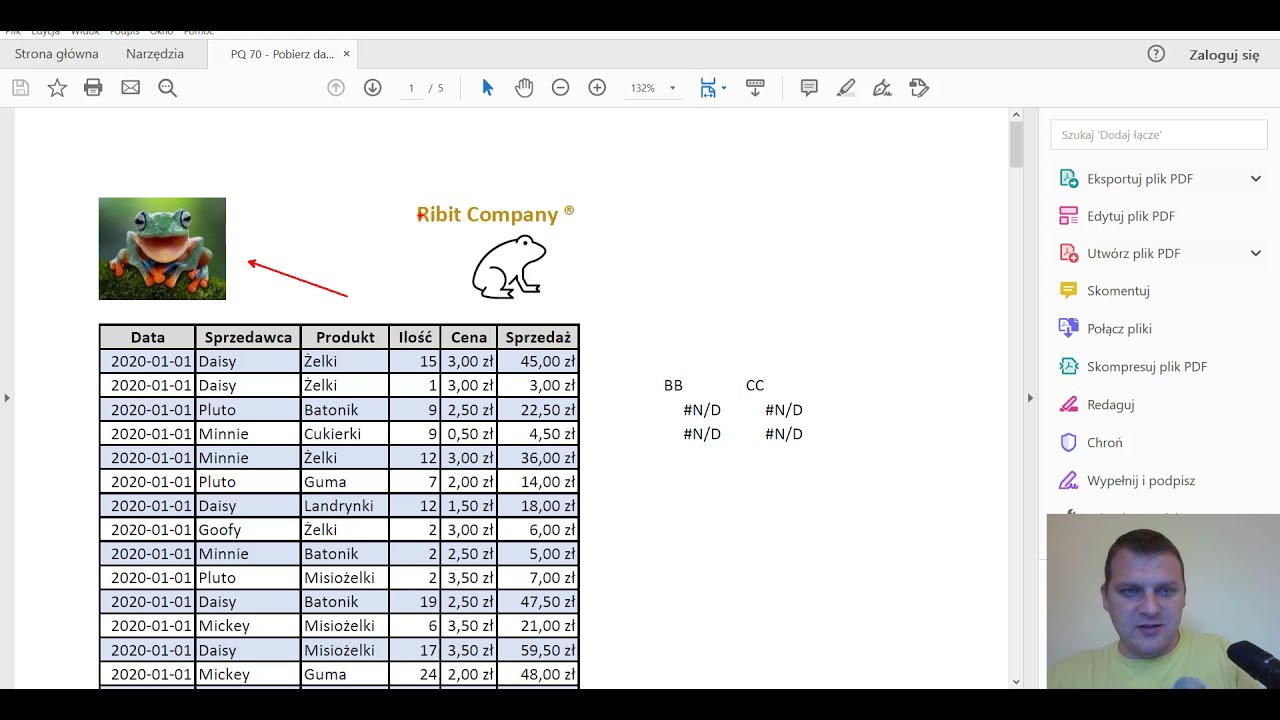Zoom in with the plus icon
Image resolution: width=1280 pixels, height=720 pixels.
[x=597, y=88]
